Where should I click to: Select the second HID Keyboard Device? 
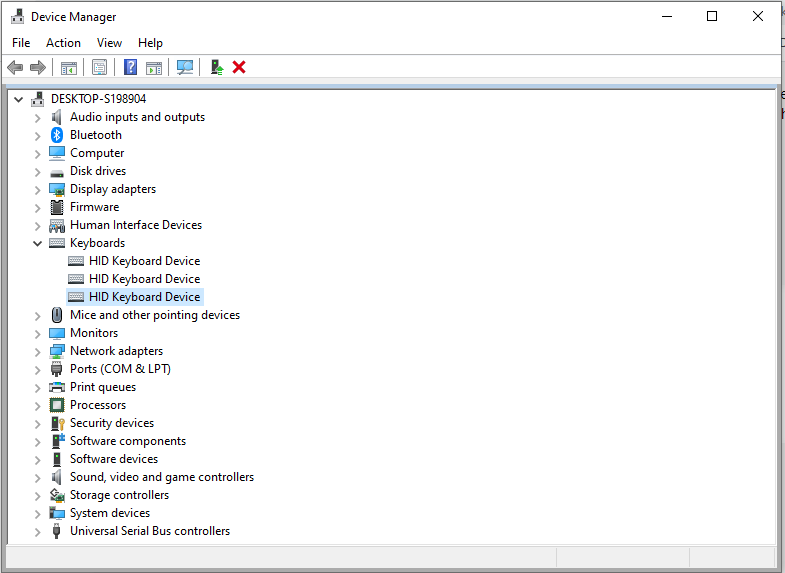click(145, 279)
